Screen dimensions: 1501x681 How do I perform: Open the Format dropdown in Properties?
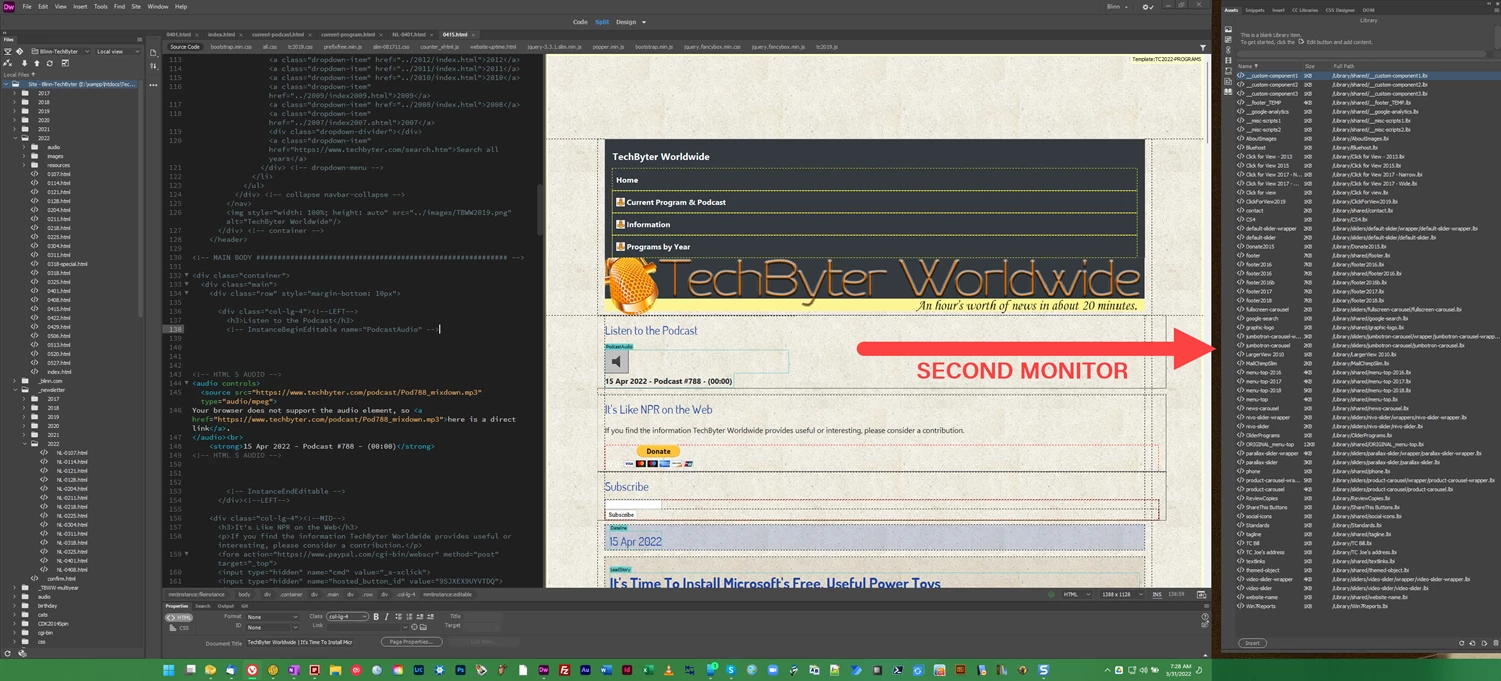(x=271, y=617)
